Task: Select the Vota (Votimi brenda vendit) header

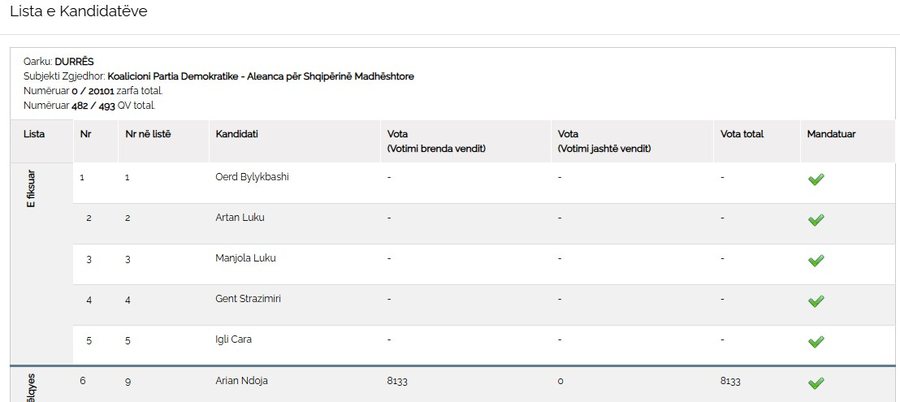Action: tap(436, 141)
